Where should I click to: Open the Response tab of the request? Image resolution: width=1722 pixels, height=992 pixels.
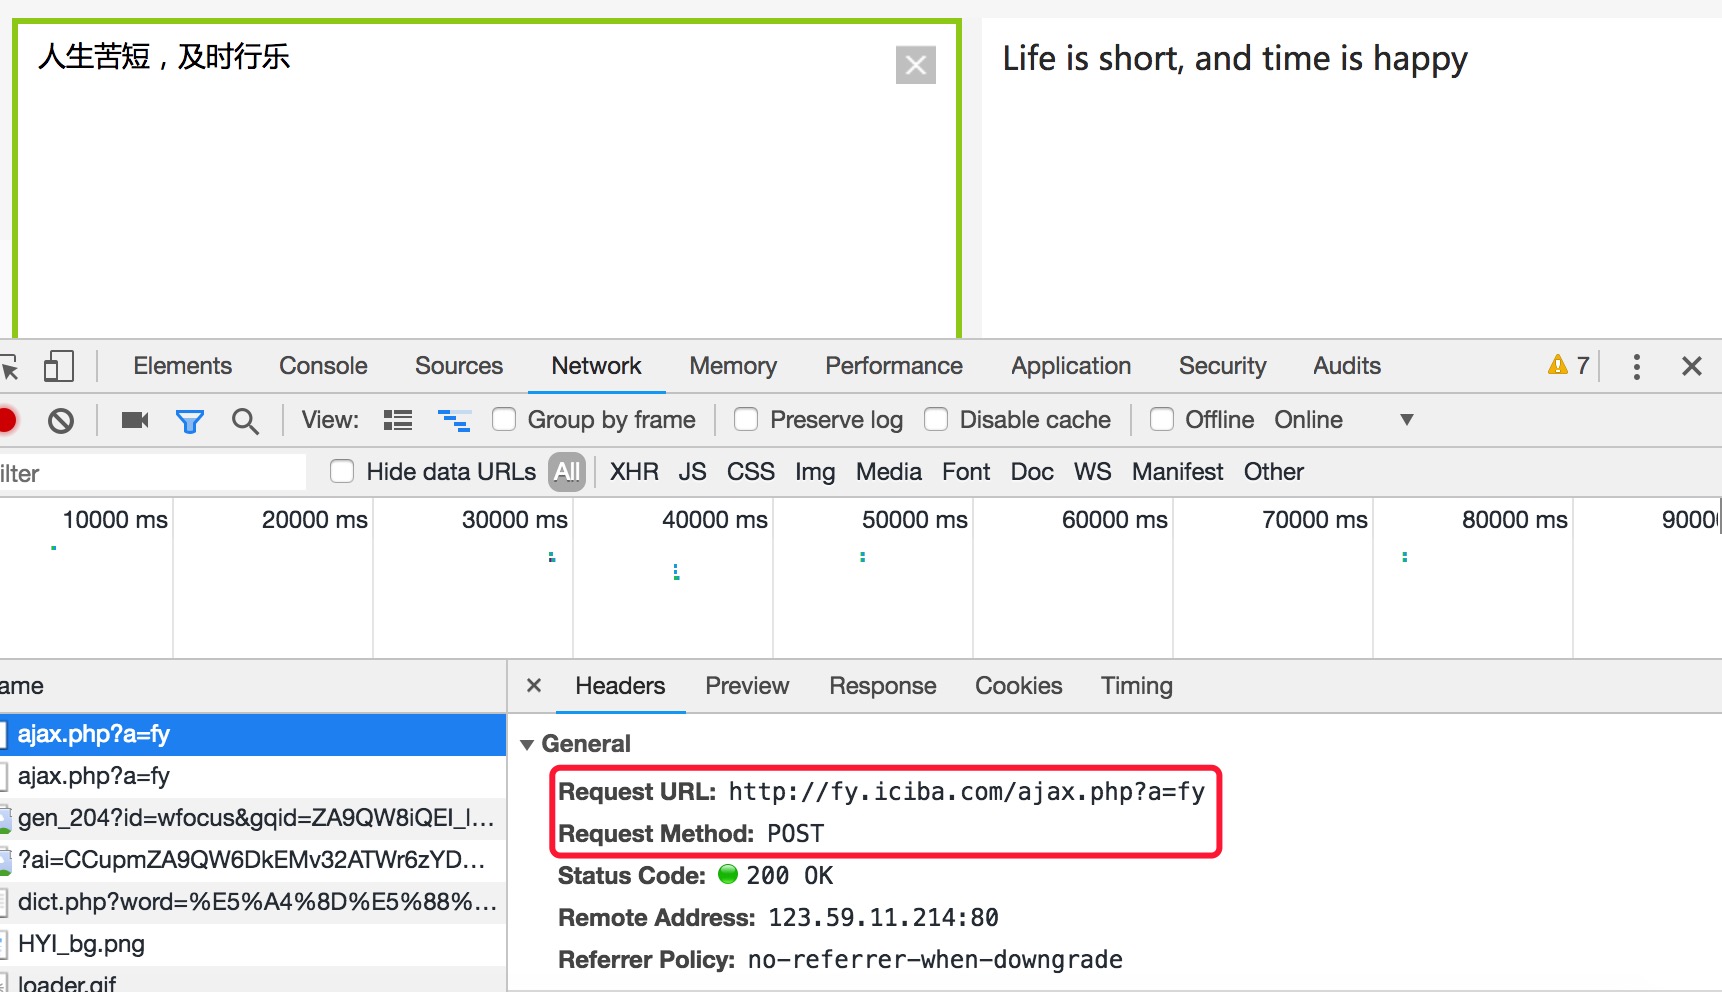[x=882, y=686]
